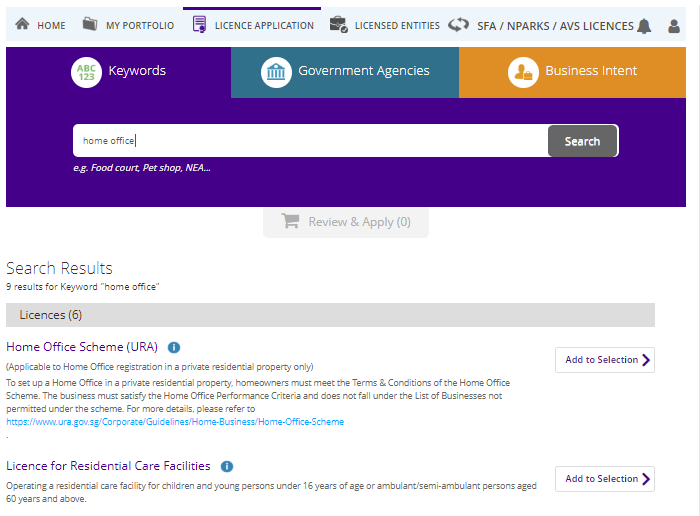Switch to the Government Agencies tab

pyautogui.click(x=345, y=72)
